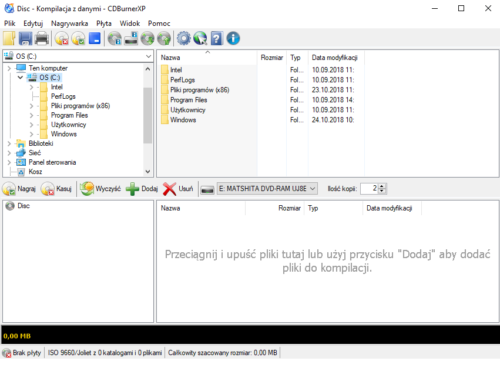This screenshot has width=500, height=381.
Task: Decrease the number of copies with the down arrow
Action: (382, 191)
